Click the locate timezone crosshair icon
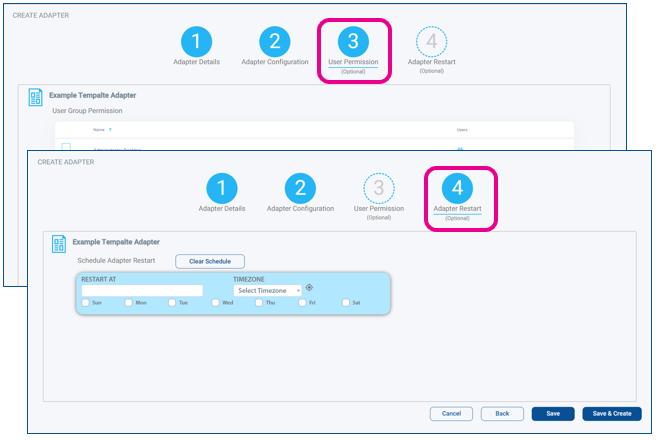The image size is (656, 440). 310,288
